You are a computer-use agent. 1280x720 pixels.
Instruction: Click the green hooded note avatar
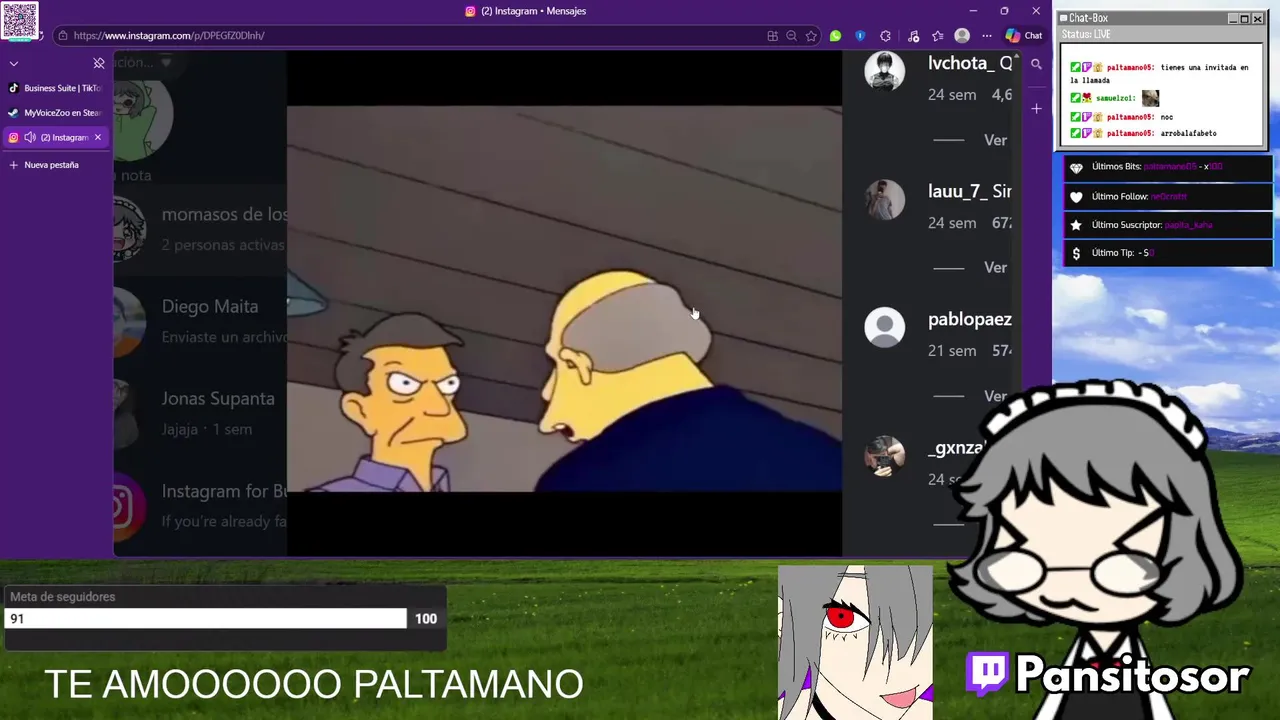coord(143,118)
